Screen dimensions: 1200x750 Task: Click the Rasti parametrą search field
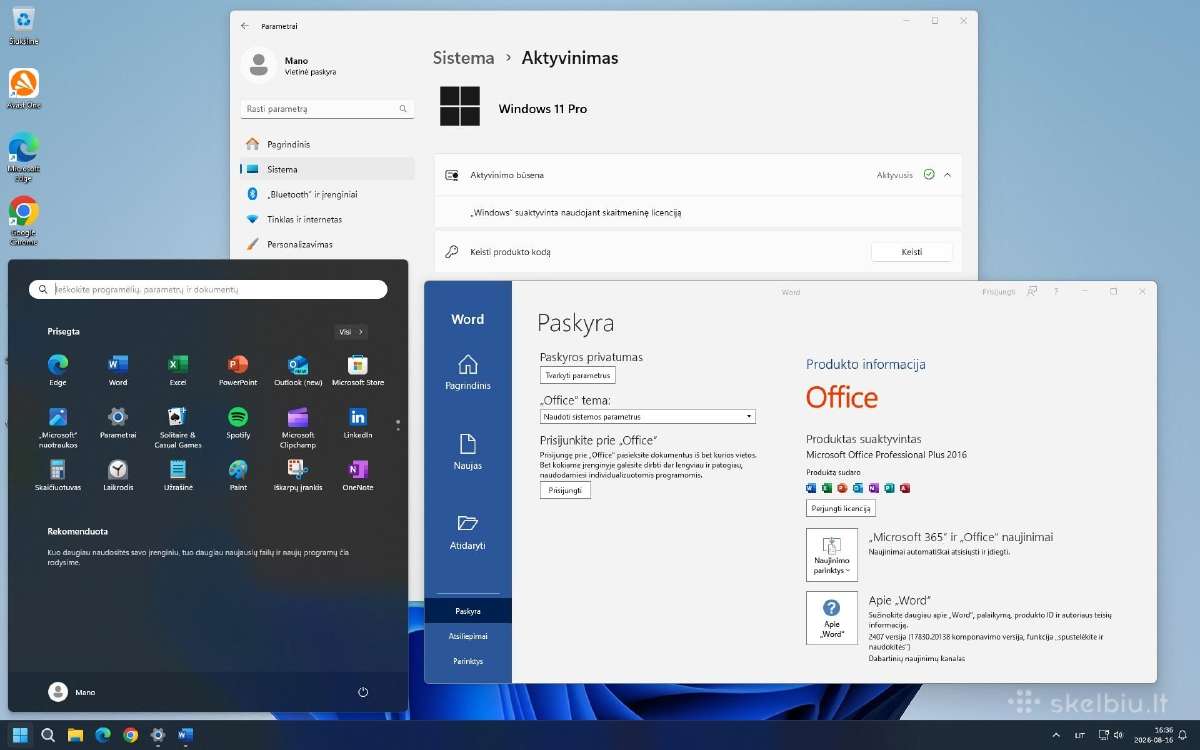coord(327,108)
